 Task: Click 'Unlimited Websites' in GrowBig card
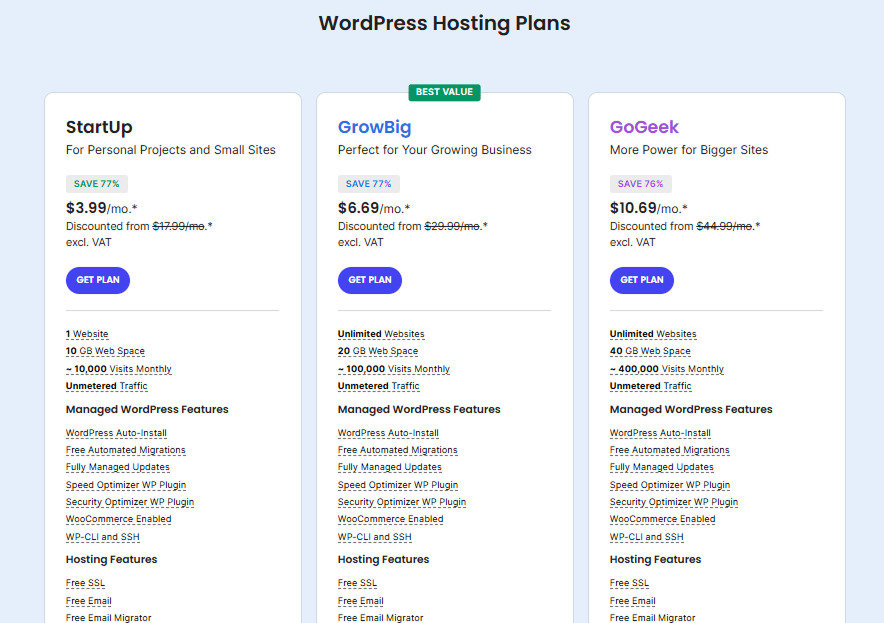[381, 334]
